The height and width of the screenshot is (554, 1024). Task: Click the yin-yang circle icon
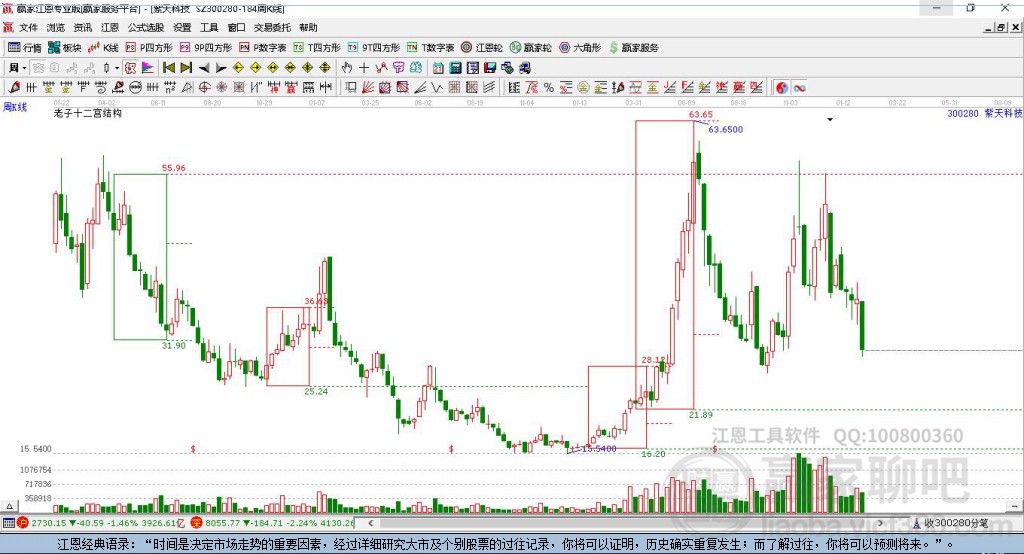(x=782, y=88)
